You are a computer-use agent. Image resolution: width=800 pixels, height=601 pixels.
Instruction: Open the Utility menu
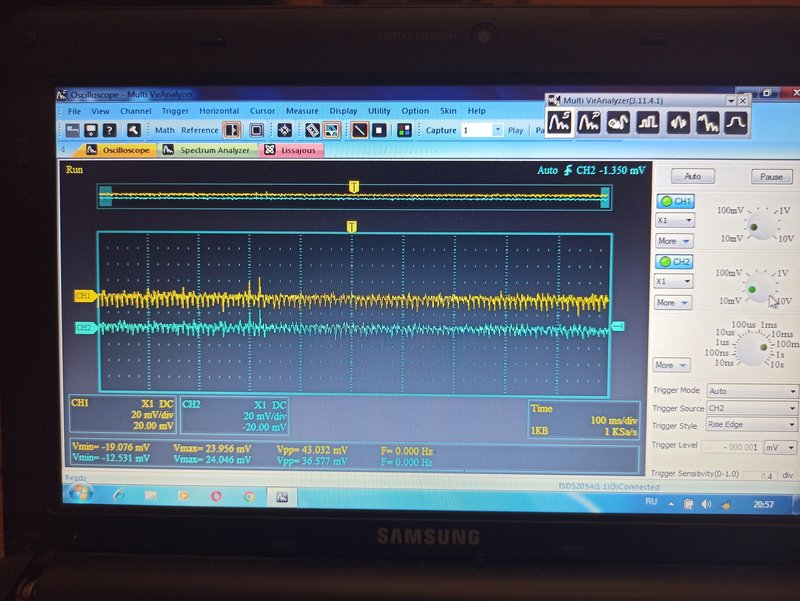(379, 111)
